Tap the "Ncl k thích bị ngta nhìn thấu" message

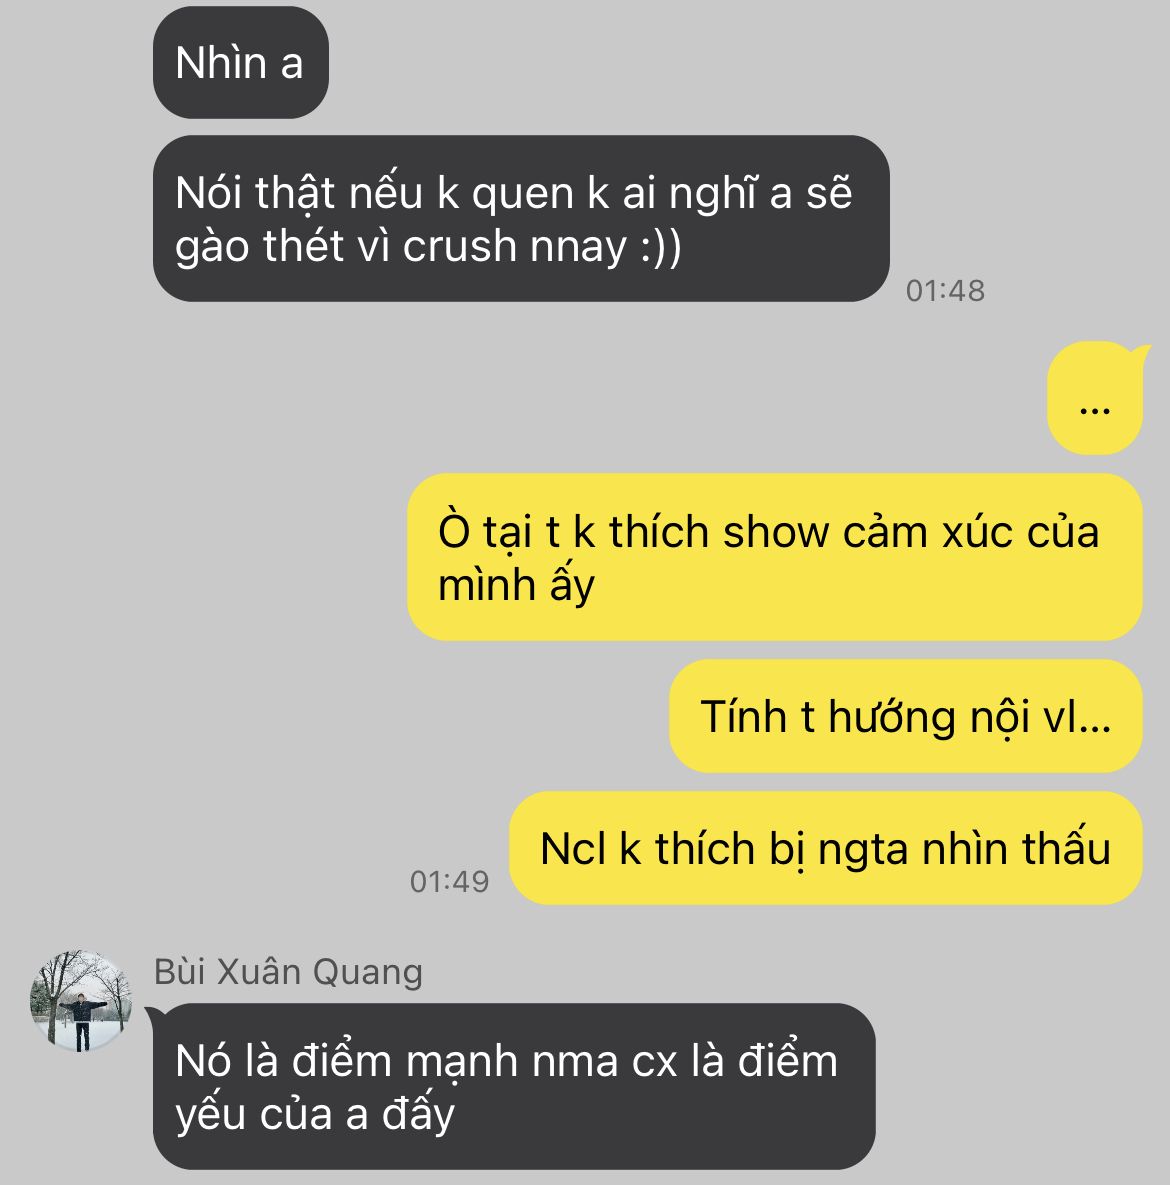(x=825, y=848)
